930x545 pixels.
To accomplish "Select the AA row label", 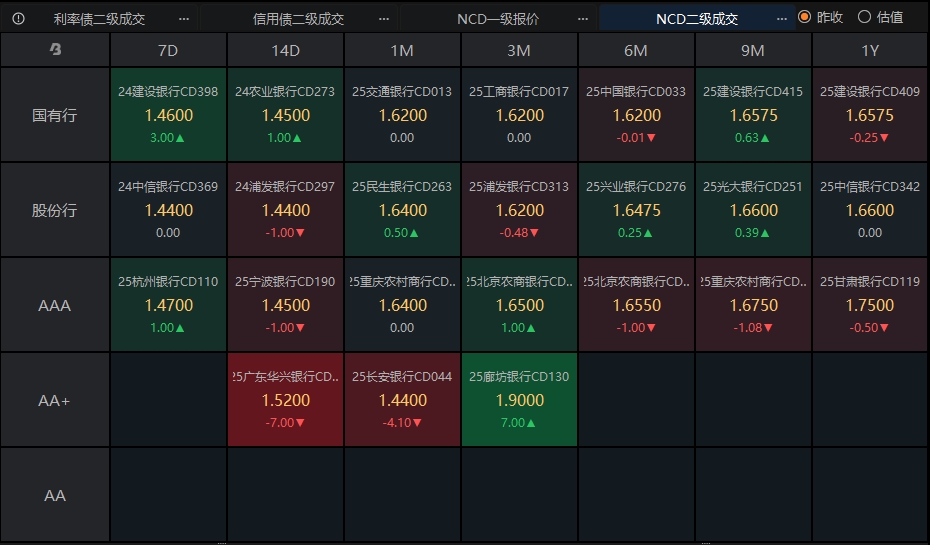I will 55,495.
